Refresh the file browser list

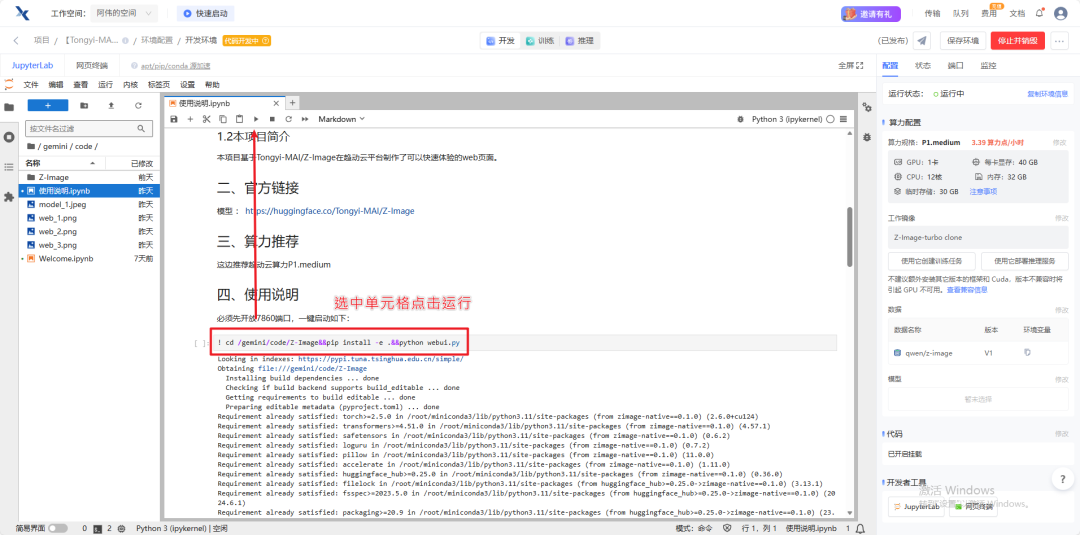138,105
